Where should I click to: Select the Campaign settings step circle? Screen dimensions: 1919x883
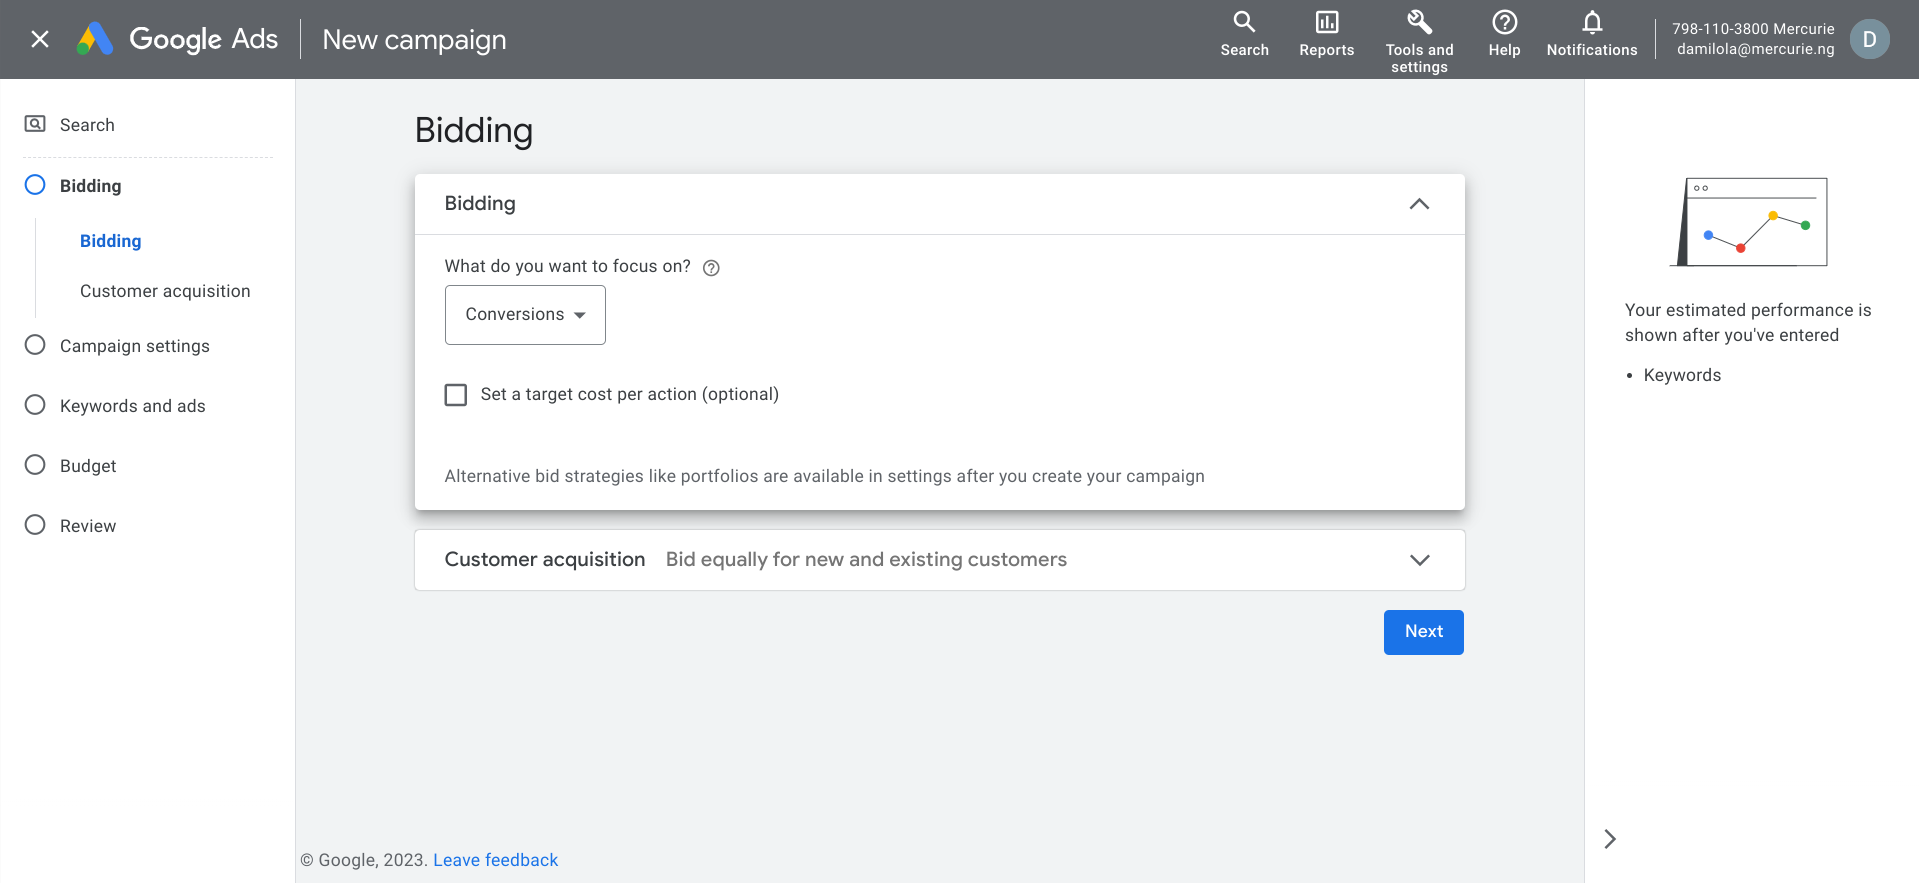pyautogui.click(x=35, y=345)
